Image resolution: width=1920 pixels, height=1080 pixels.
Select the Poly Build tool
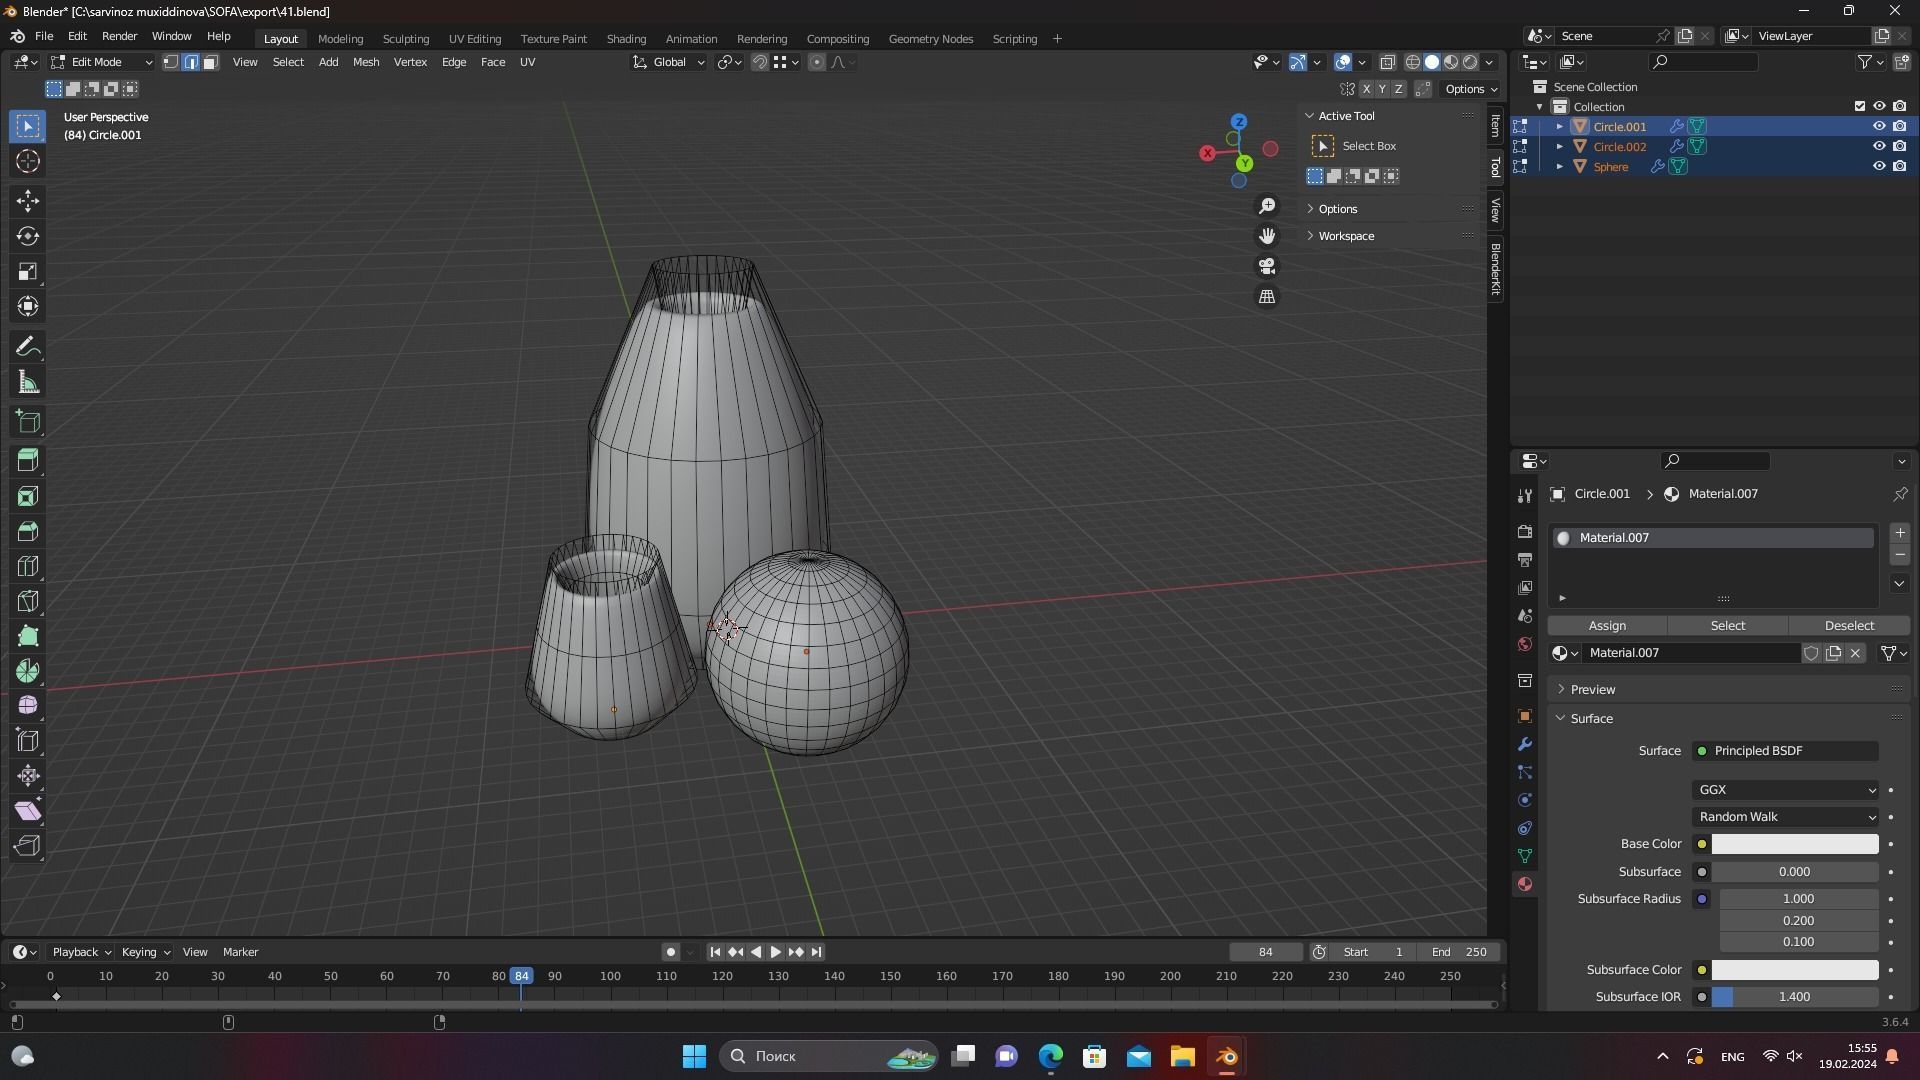pyautogui.click(x=28, y=636)
